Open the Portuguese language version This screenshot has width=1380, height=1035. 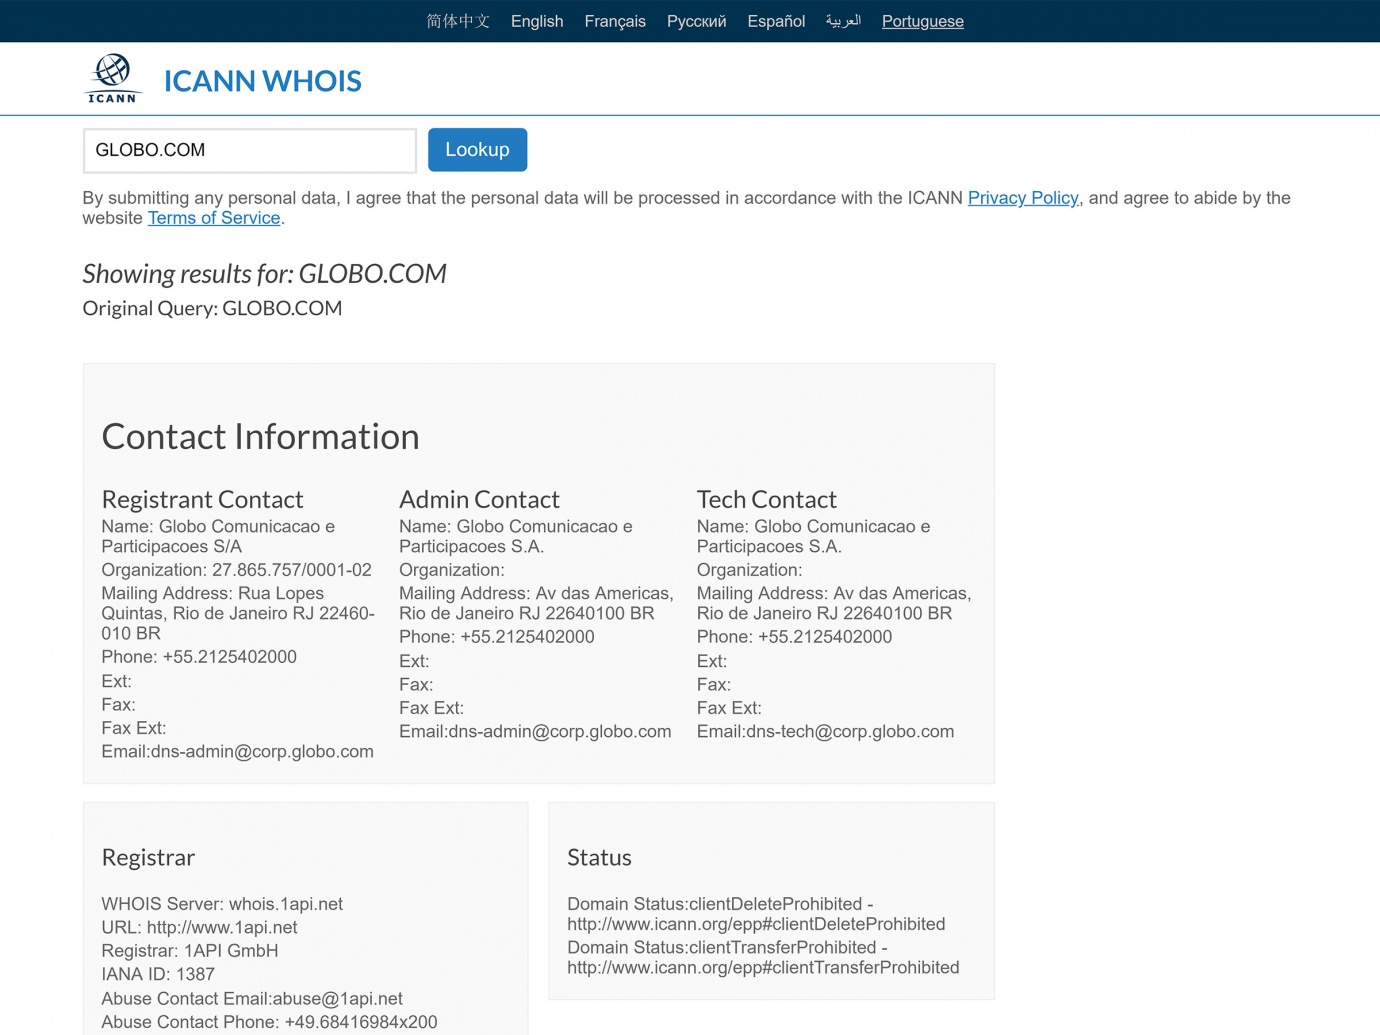pyautogui.click(x=921, y=21)
